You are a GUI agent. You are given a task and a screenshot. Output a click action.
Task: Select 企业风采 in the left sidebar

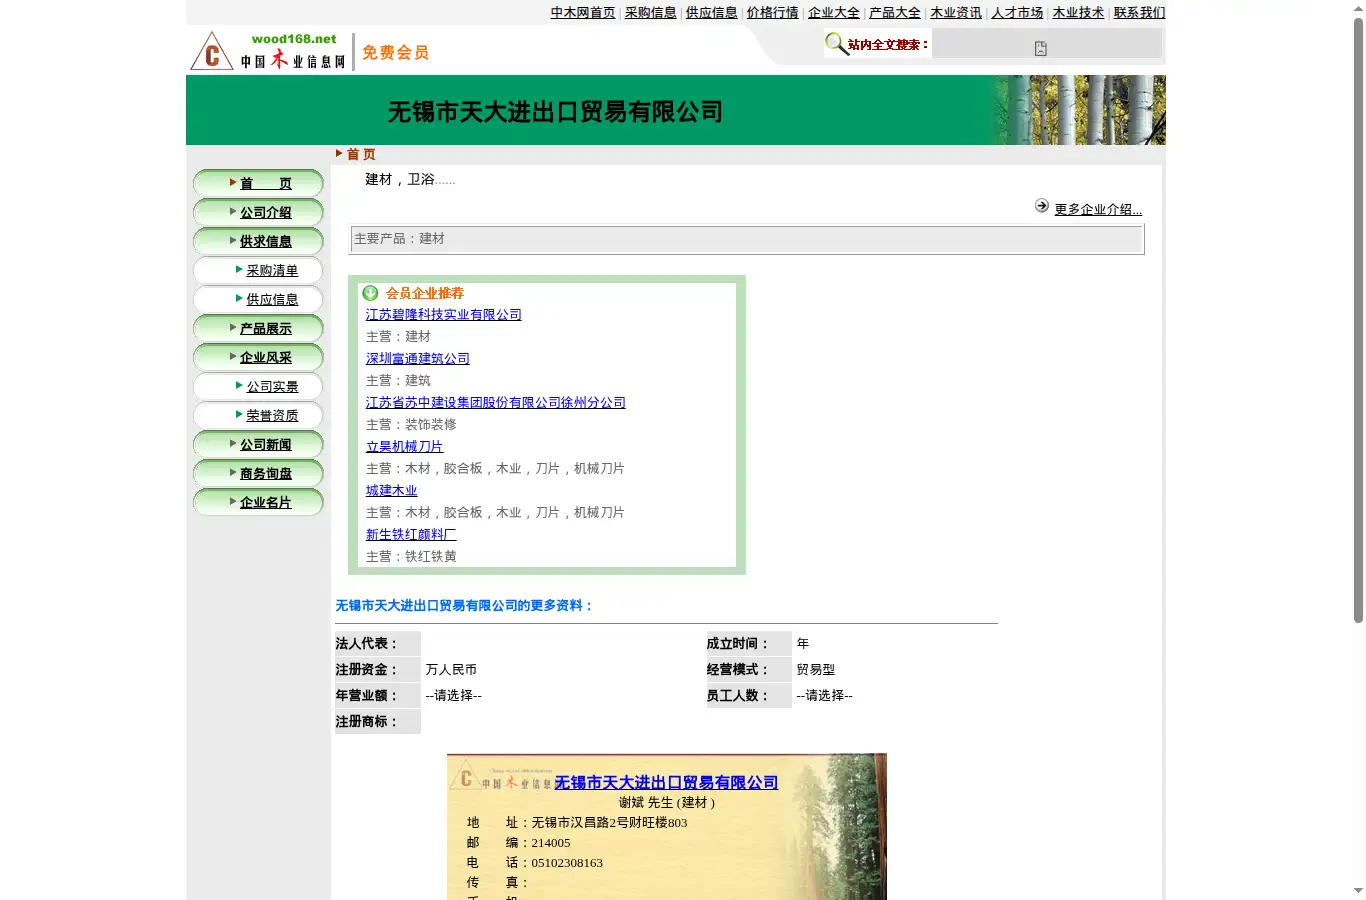click(266, 358)
